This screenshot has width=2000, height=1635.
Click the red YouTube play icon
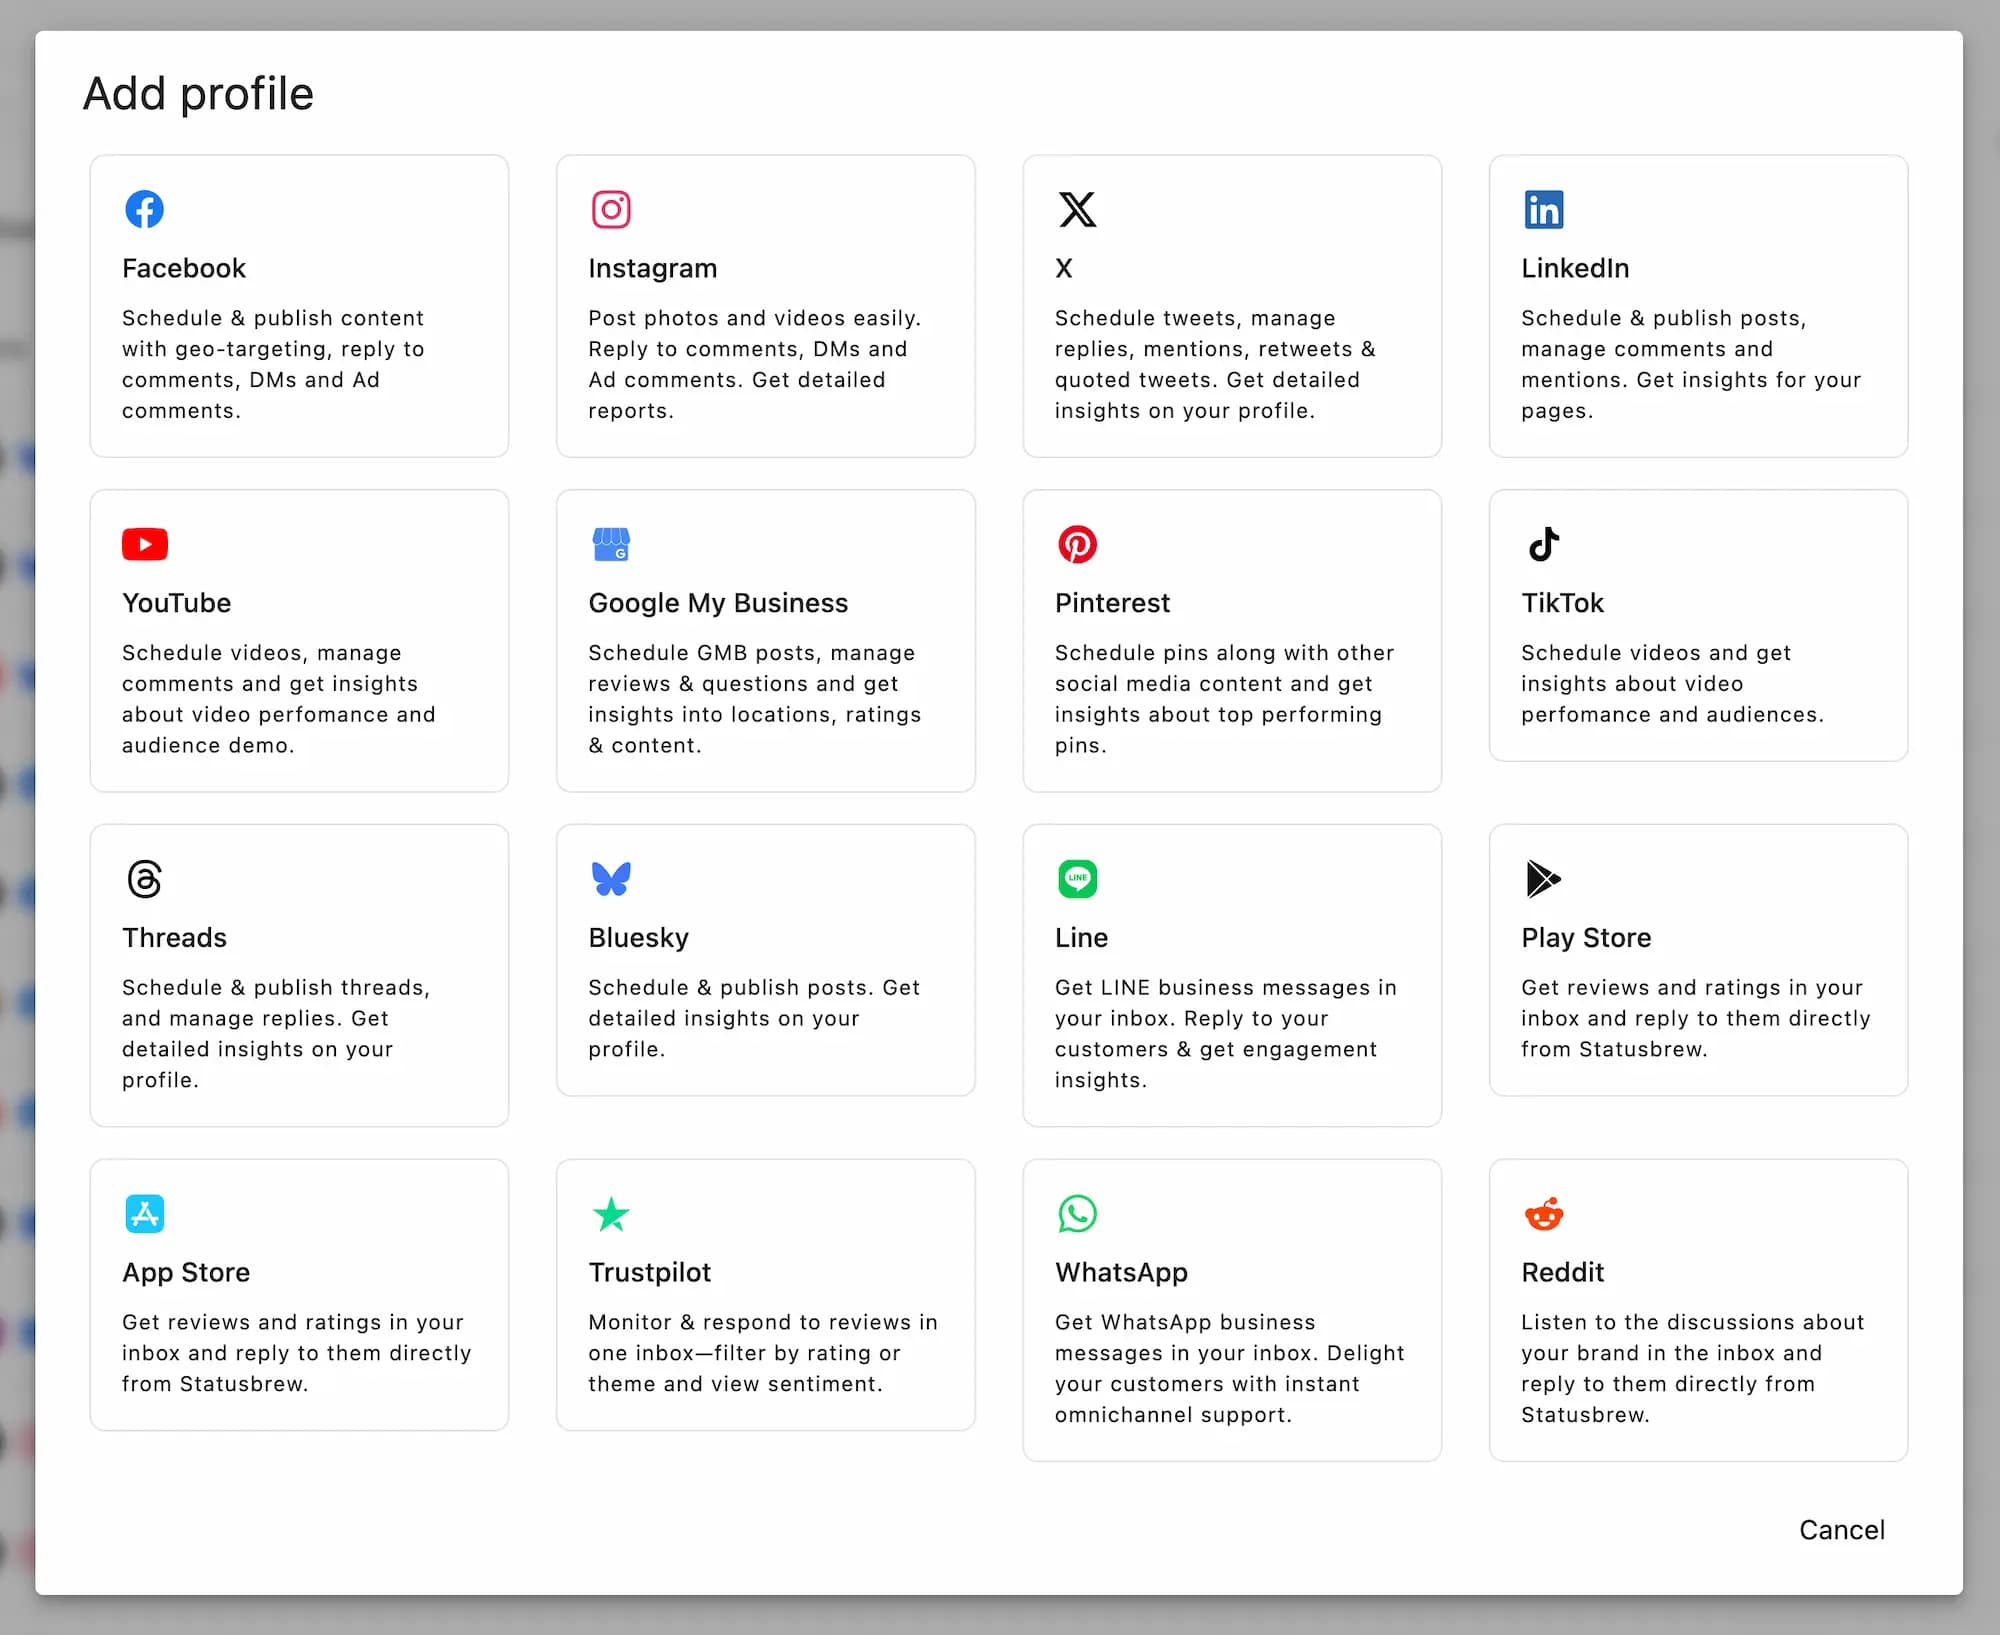(144, 544)
